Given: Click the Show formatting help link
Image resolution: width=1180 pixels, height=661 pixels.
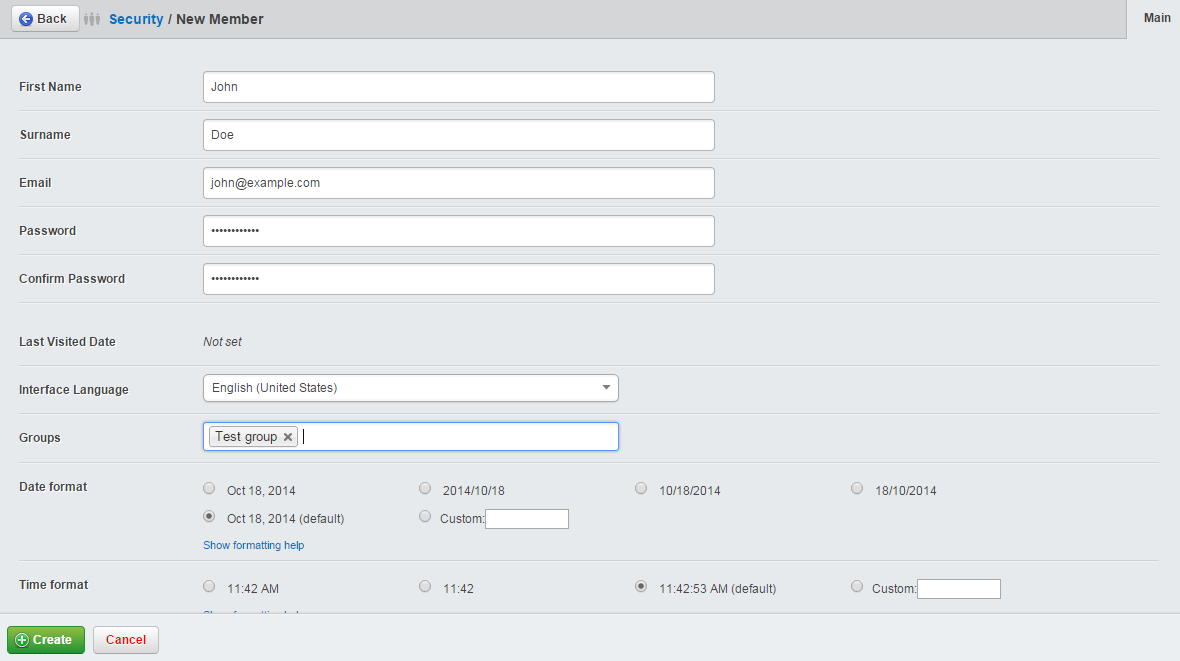Looking at the screenshot, I should tap(253, 545).
